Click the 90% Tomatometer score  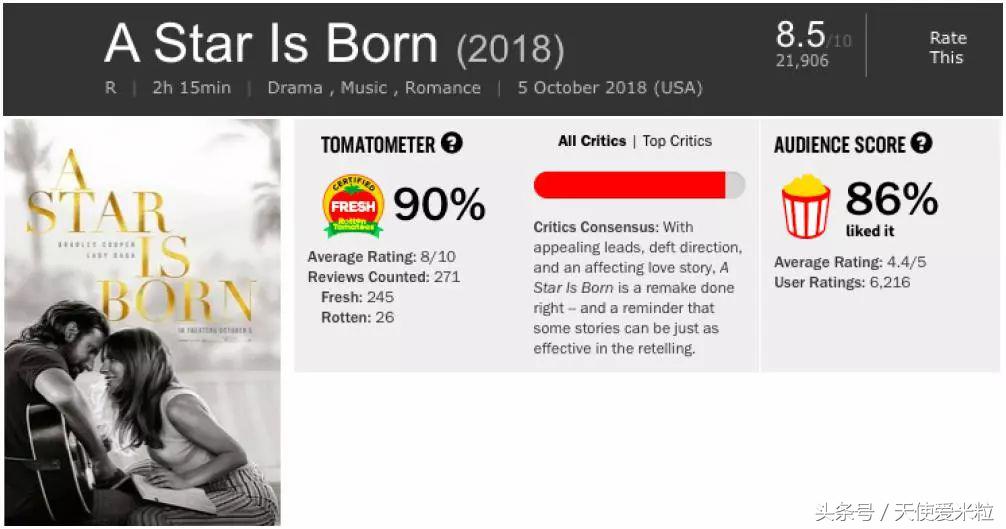[x=439, y=204]
